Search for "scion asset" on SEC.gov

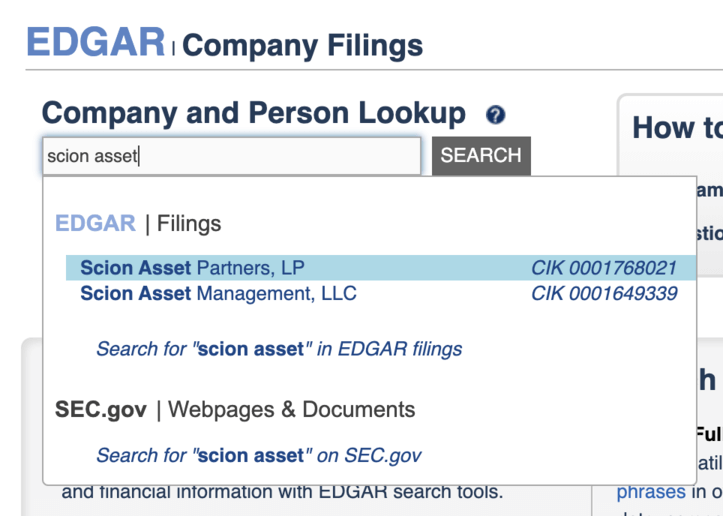coord(258,455)
